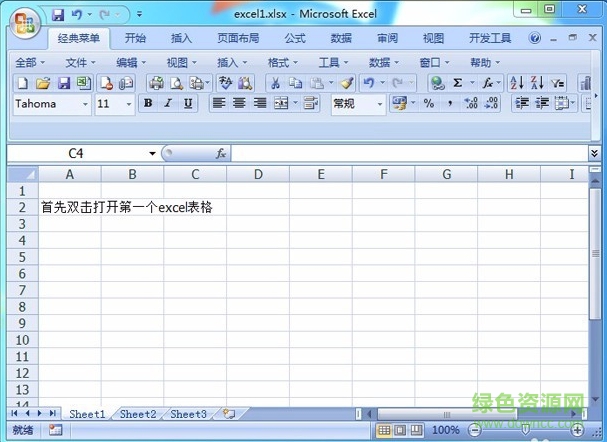Open the Paste options dropdown arrow
This screenshot has width=607, height=442.
click(331, 83)
